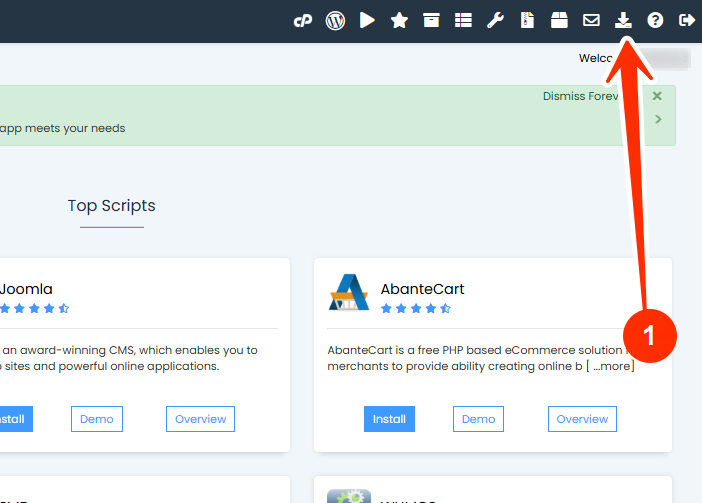
Task: Click the WHMCS gear logo thumbnail
Action: [x=349, y=496]
